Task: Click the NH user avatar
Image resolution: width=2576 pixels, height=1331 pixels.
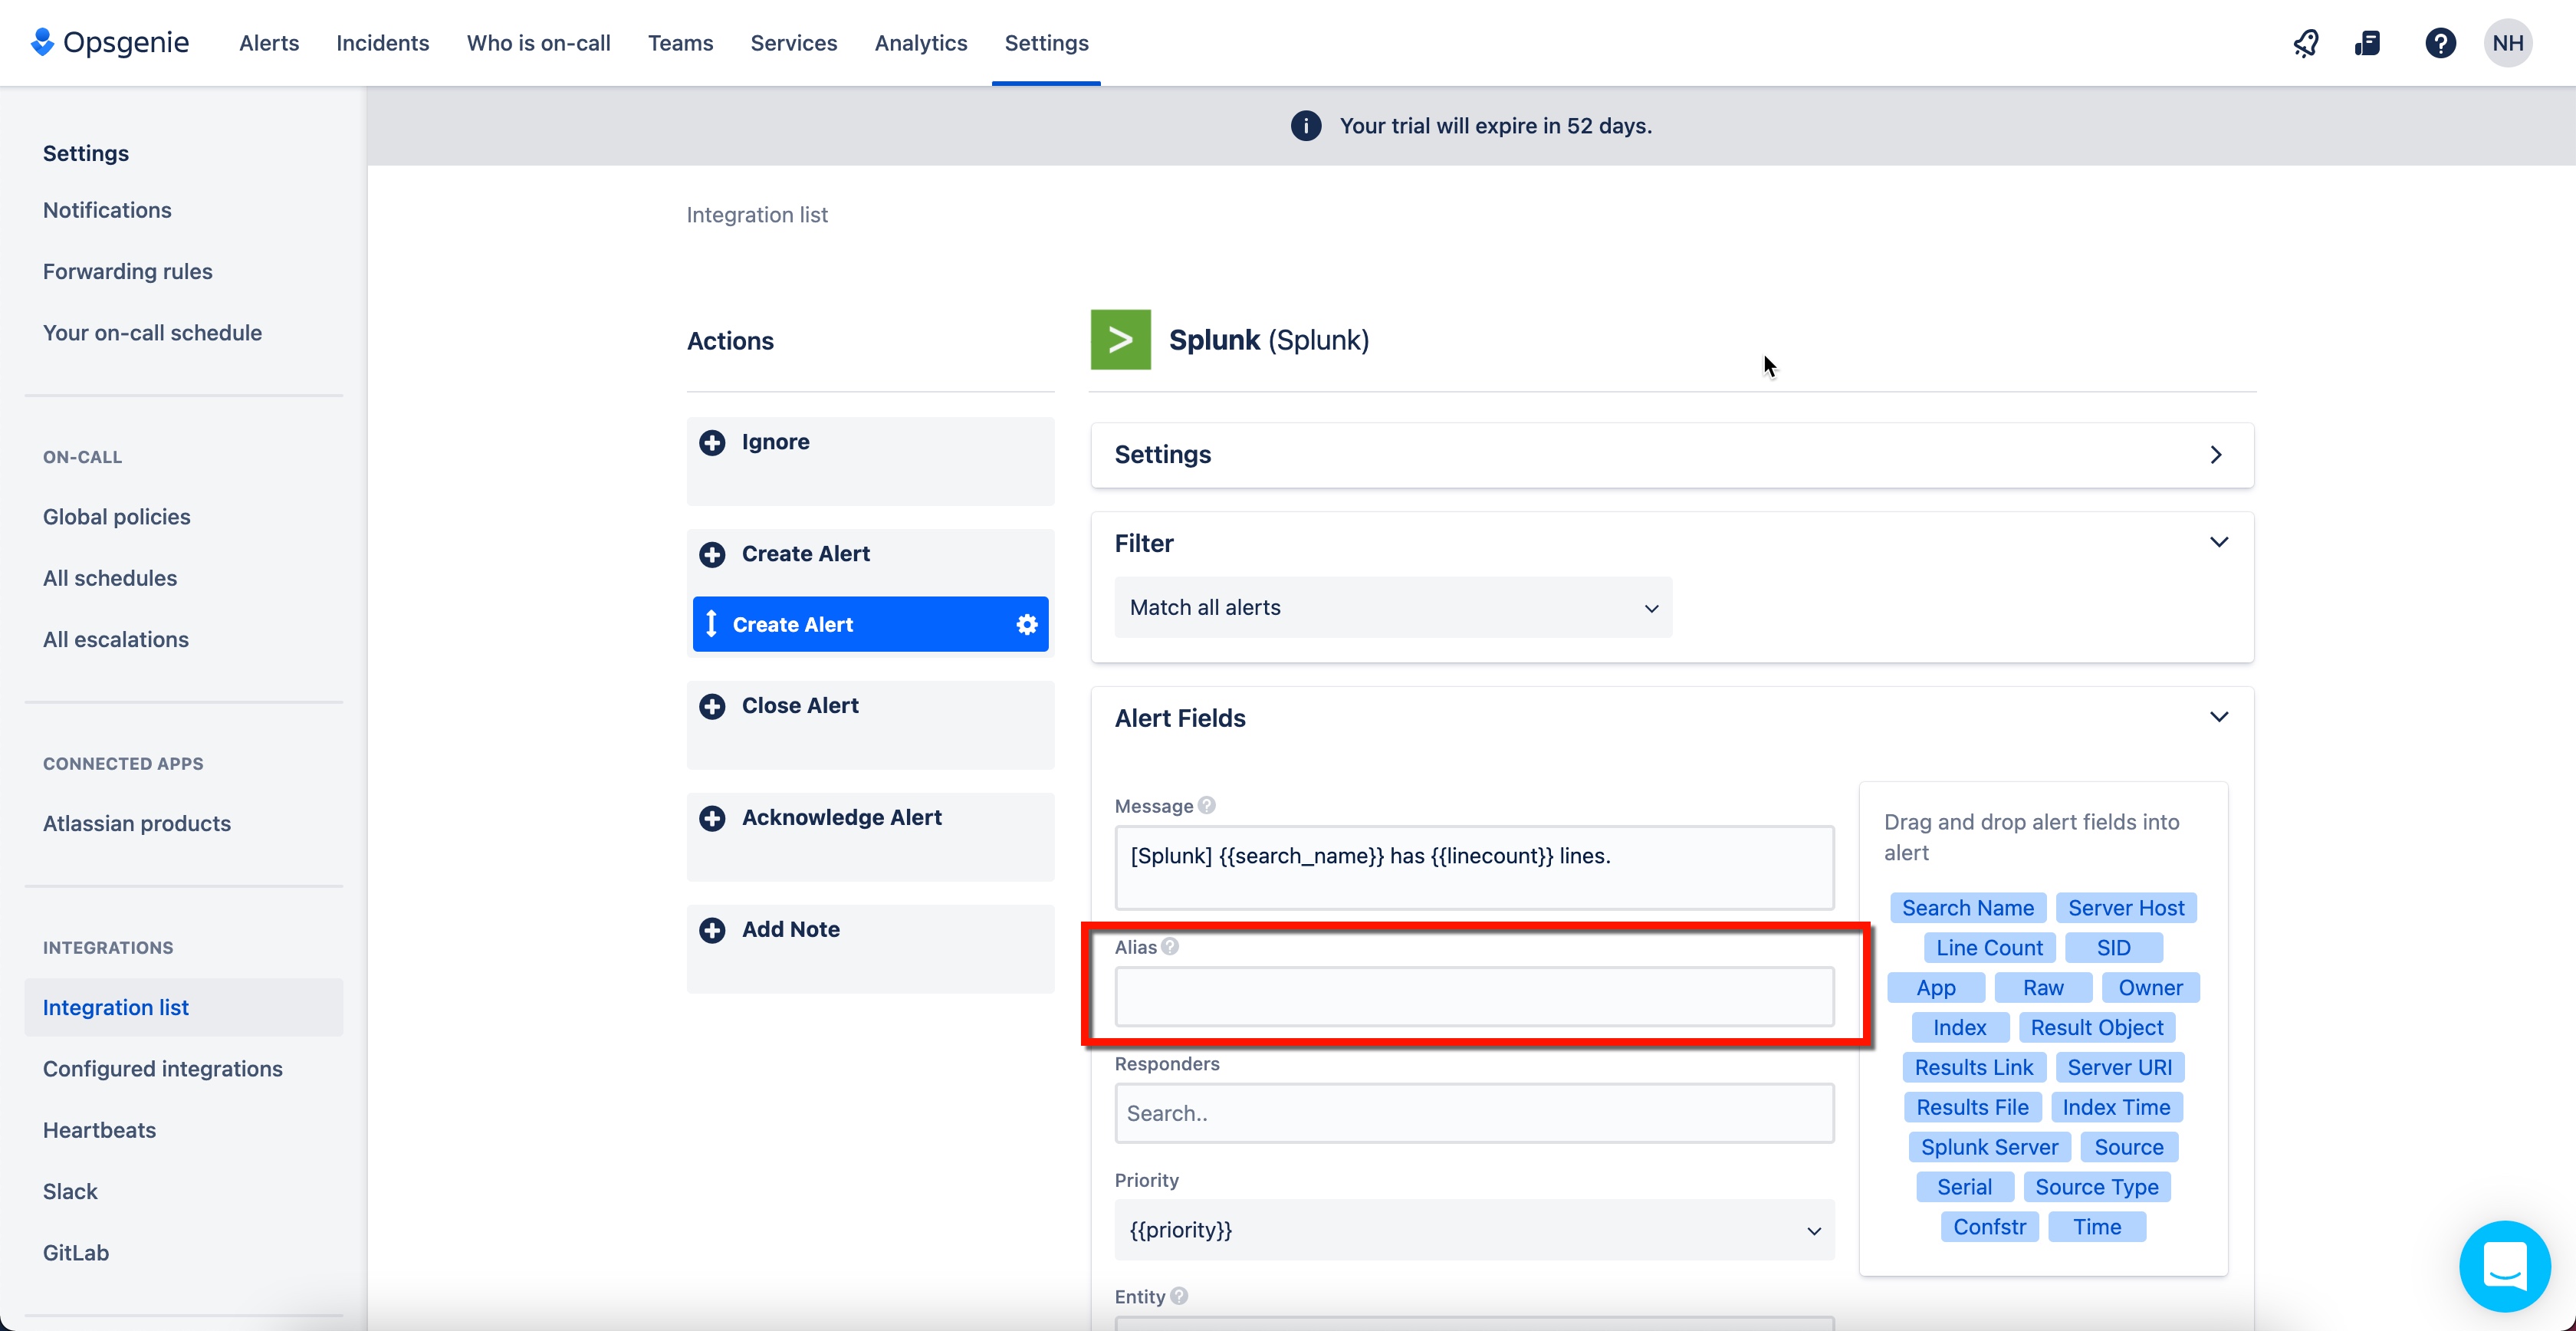Action: pyautogui.click(x=2507, y=43)
